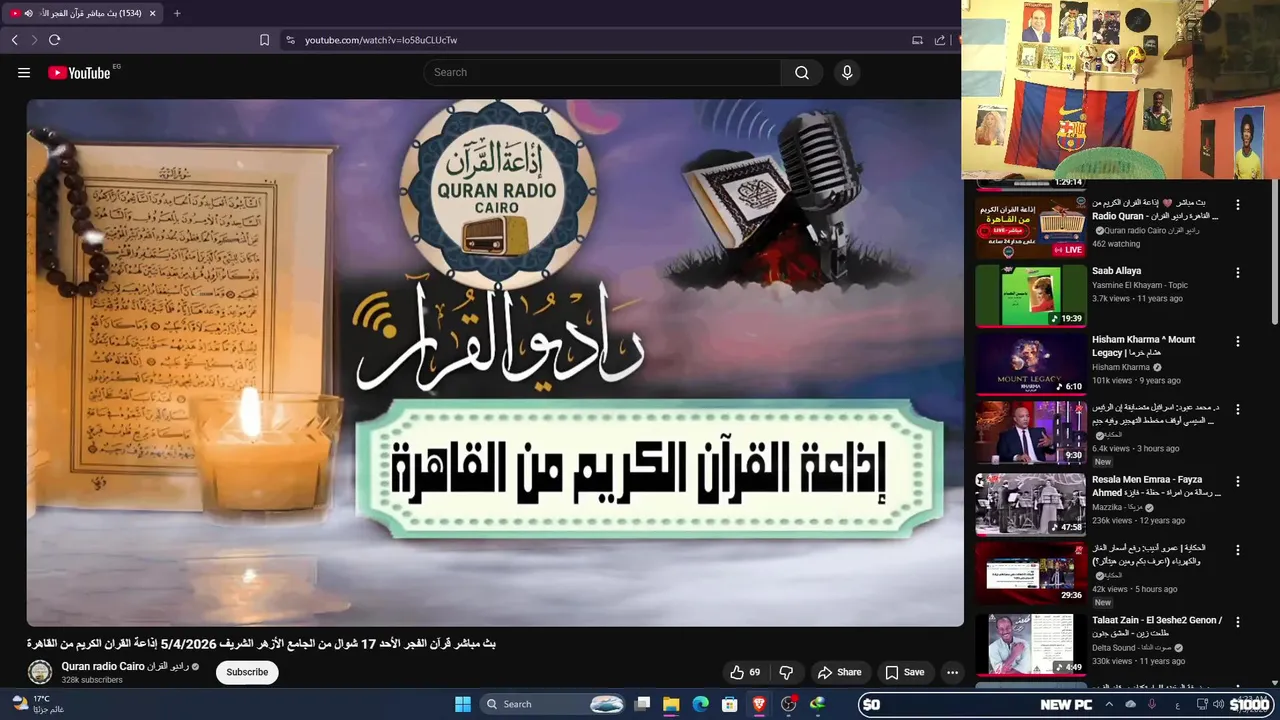
Task: Click the Windows taskbar Search box
Action: pyautogui.click(x=552, y=704)
